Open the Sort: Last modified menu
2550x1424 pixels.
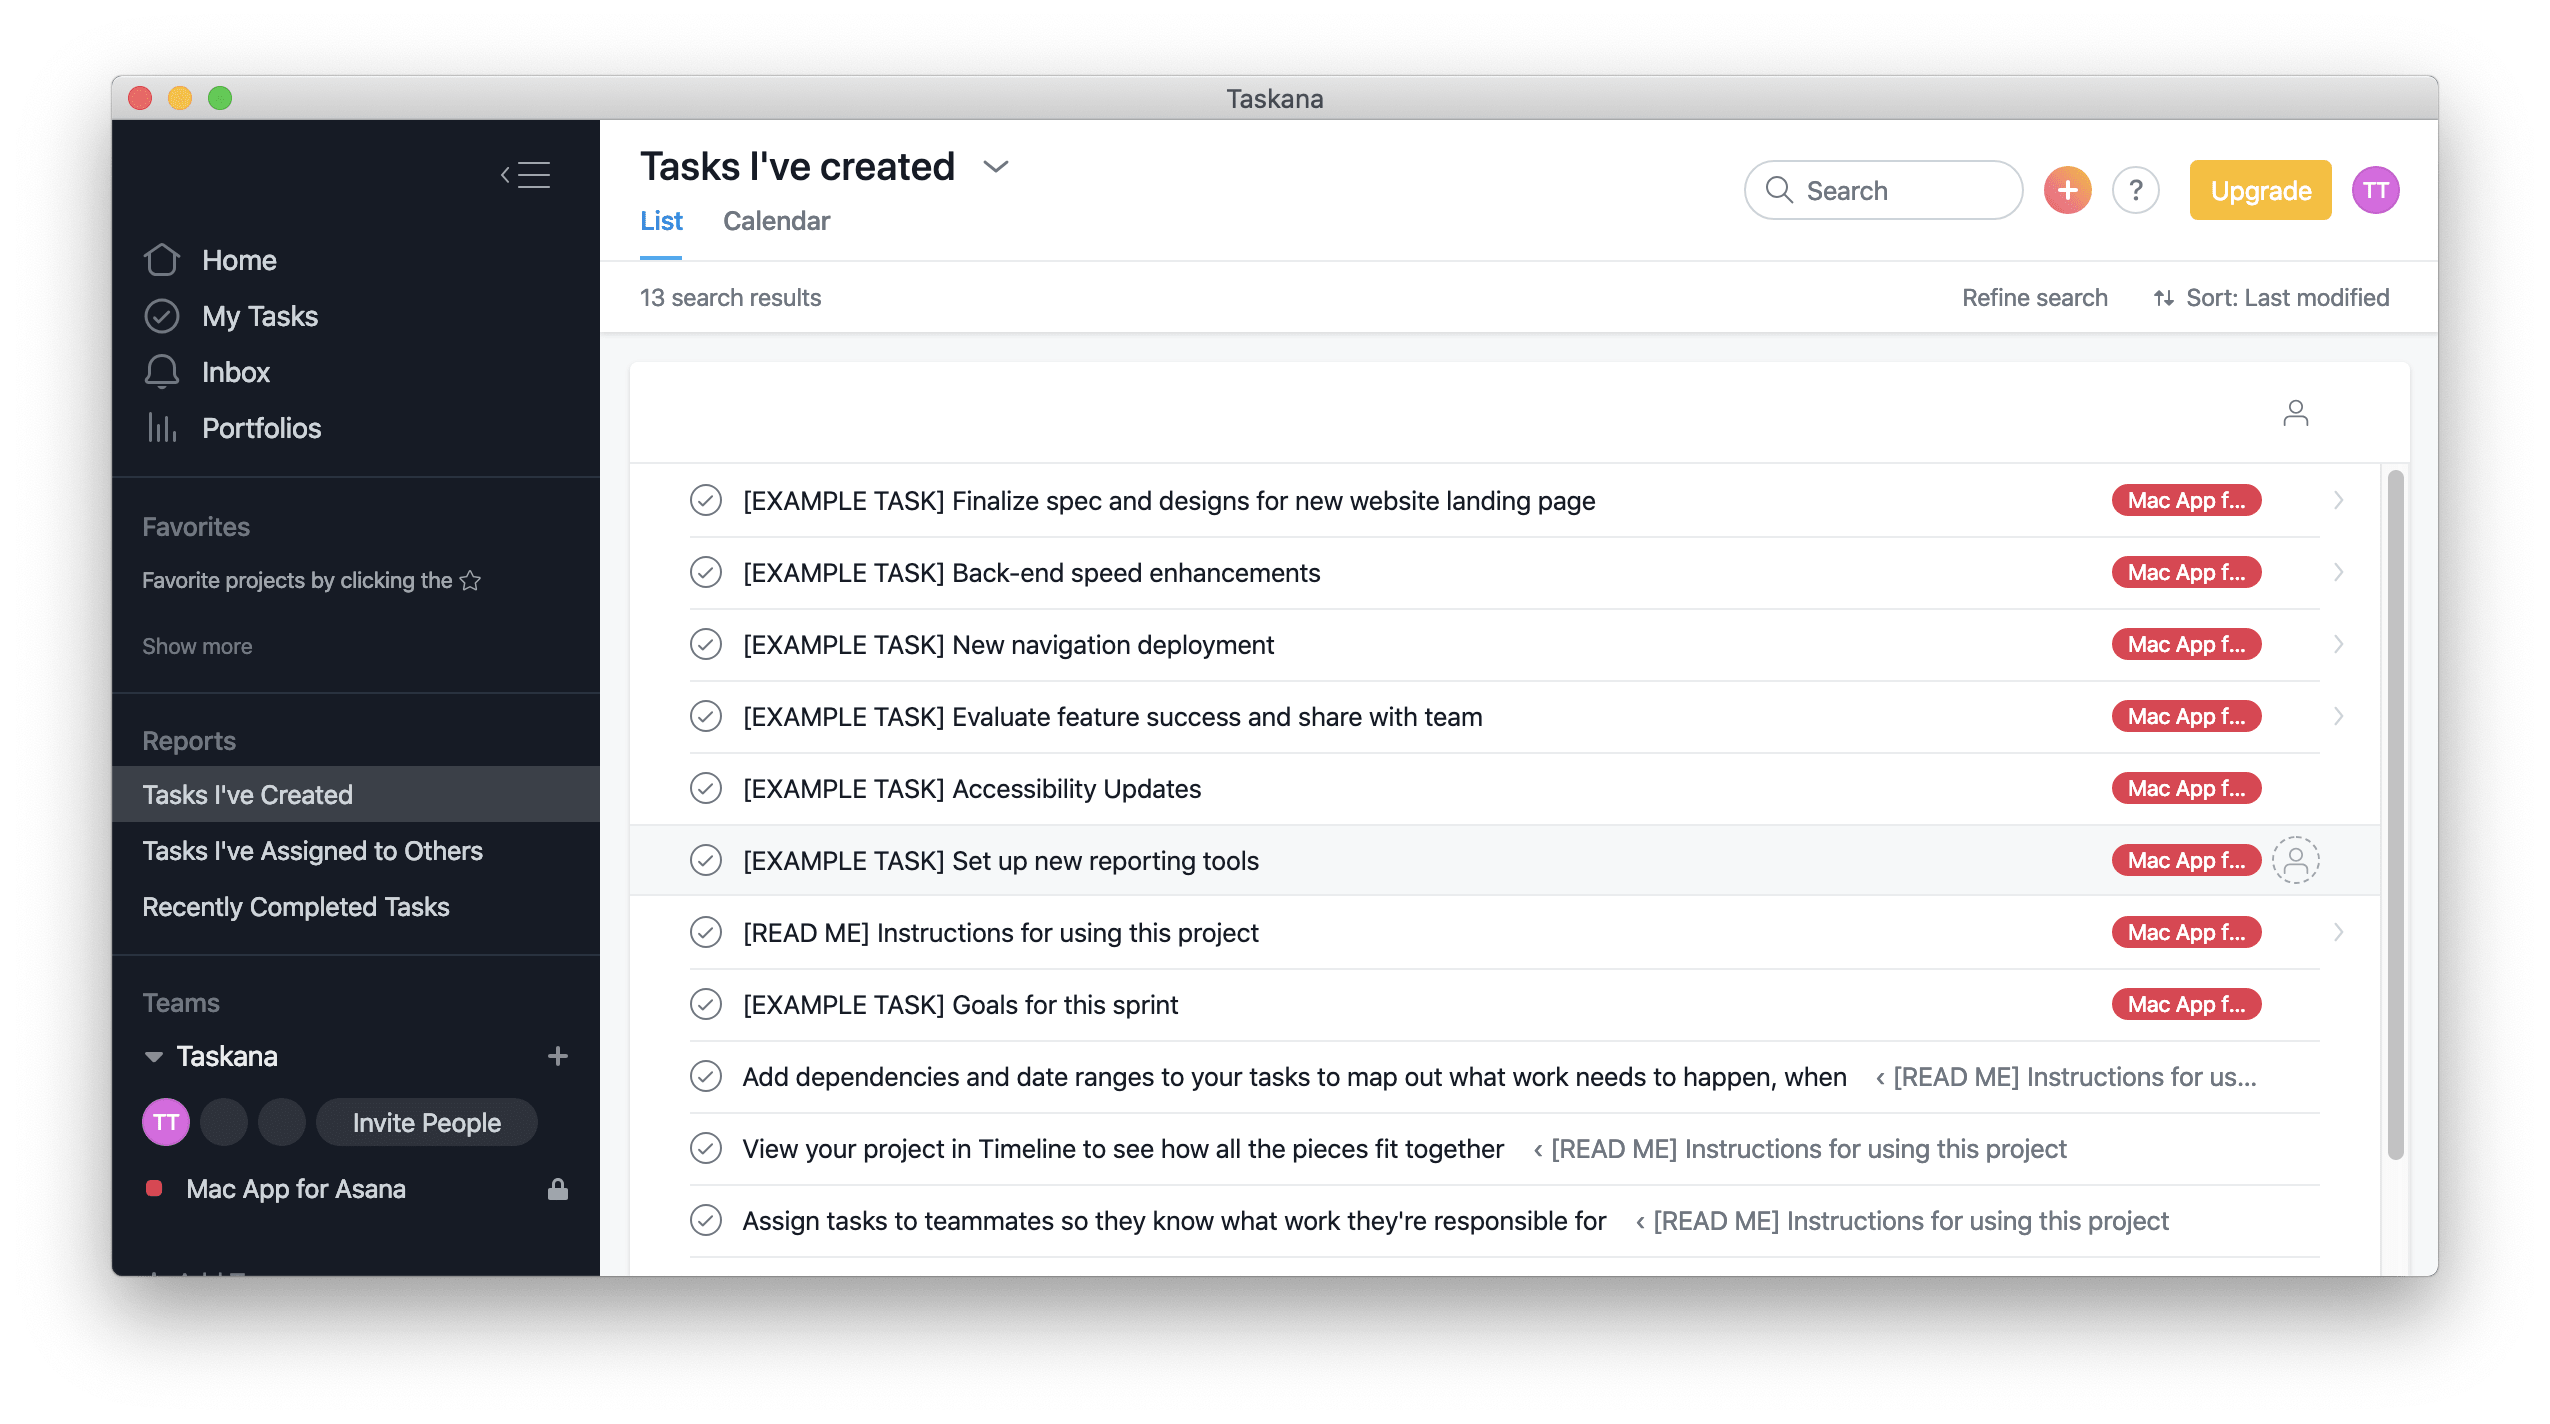[2271, 298]
